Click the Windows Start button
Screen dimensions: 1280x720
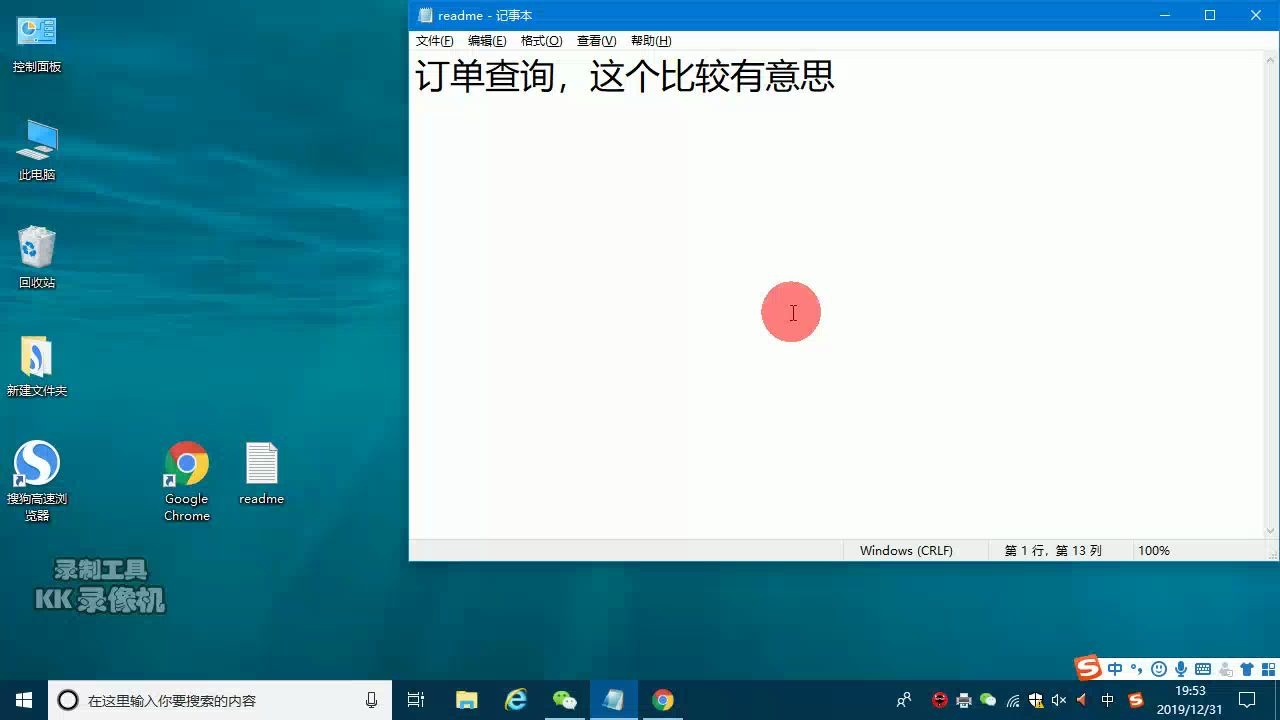(x=21, y=700)
